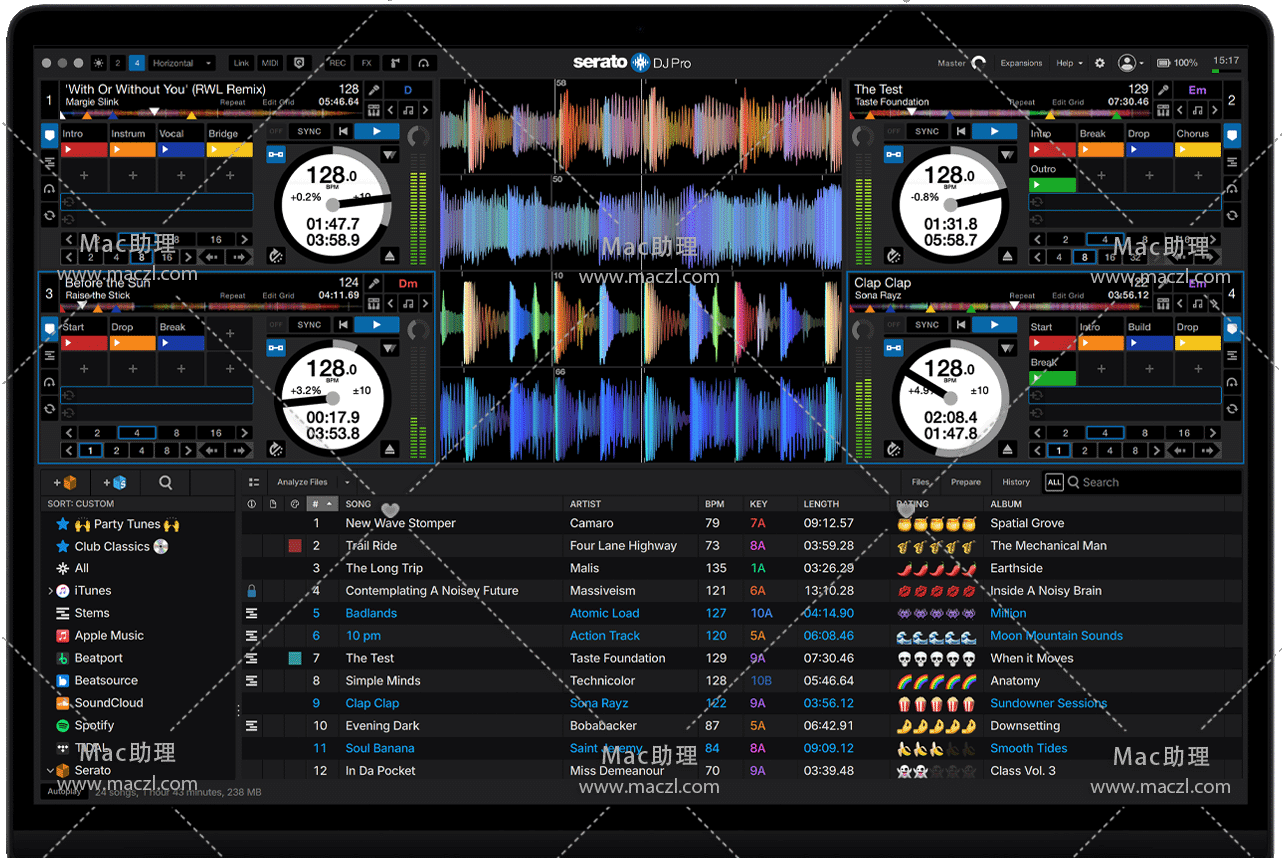Switch to the Prepare tab
This screenshot has width=1282, height=858.
click(x=965, y=482)
